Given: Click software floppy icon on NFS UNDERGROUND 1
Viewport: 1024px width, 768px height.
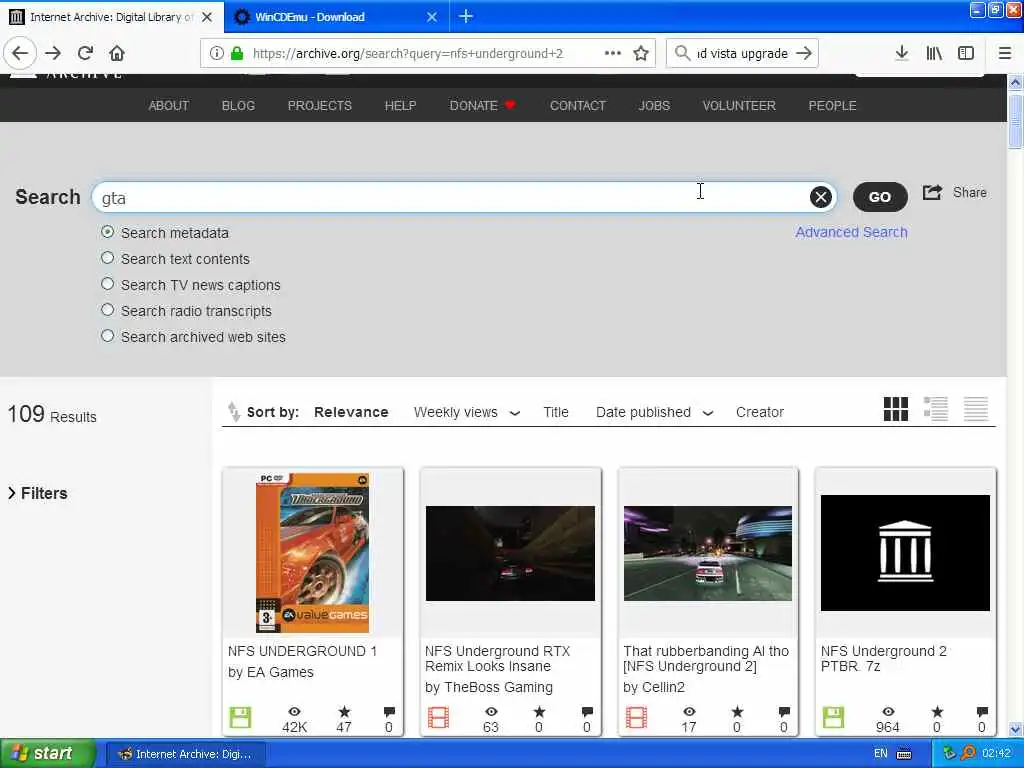Looking at the screenshot, I should (x=240, y=717).
